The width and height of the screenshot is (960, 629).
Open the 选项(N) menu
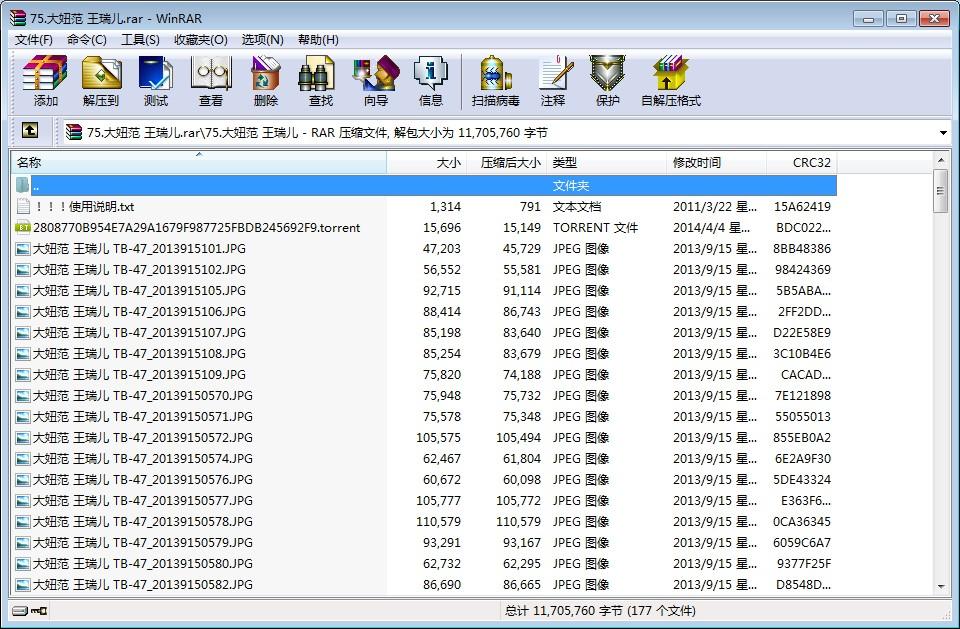[x=263, y=40]
